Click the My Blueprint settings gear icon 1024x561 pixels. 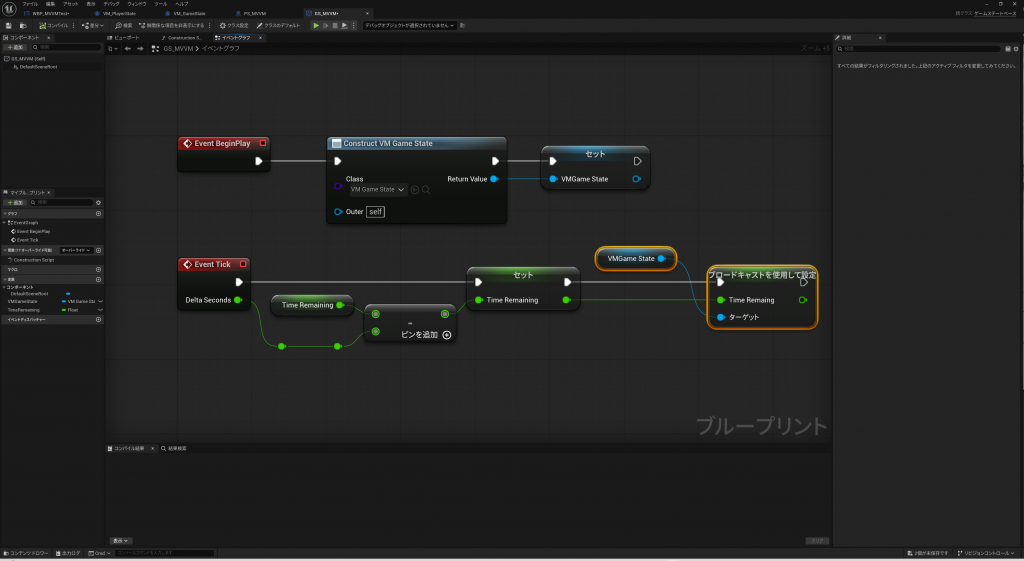tap(98, 202)
